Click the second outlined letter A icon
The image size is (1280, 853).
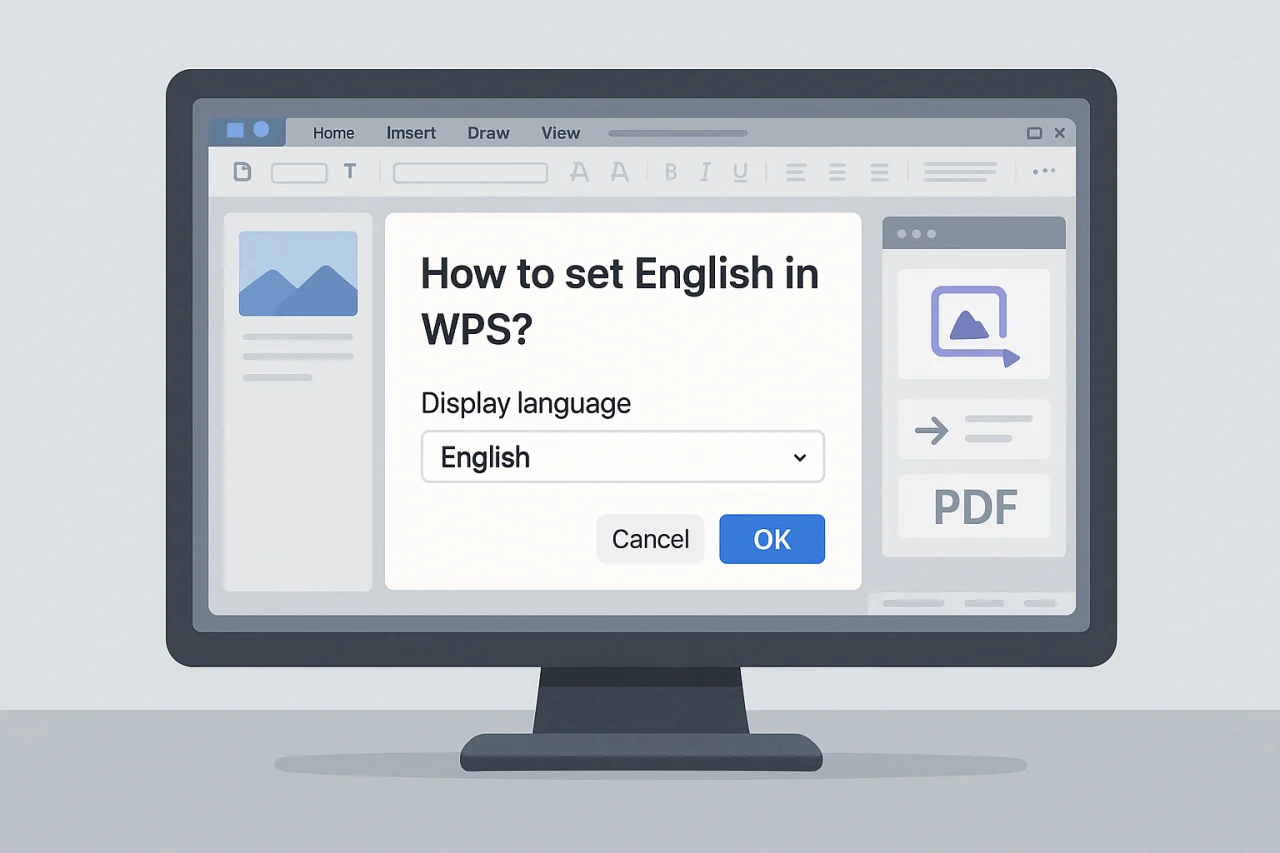point(620,173)
